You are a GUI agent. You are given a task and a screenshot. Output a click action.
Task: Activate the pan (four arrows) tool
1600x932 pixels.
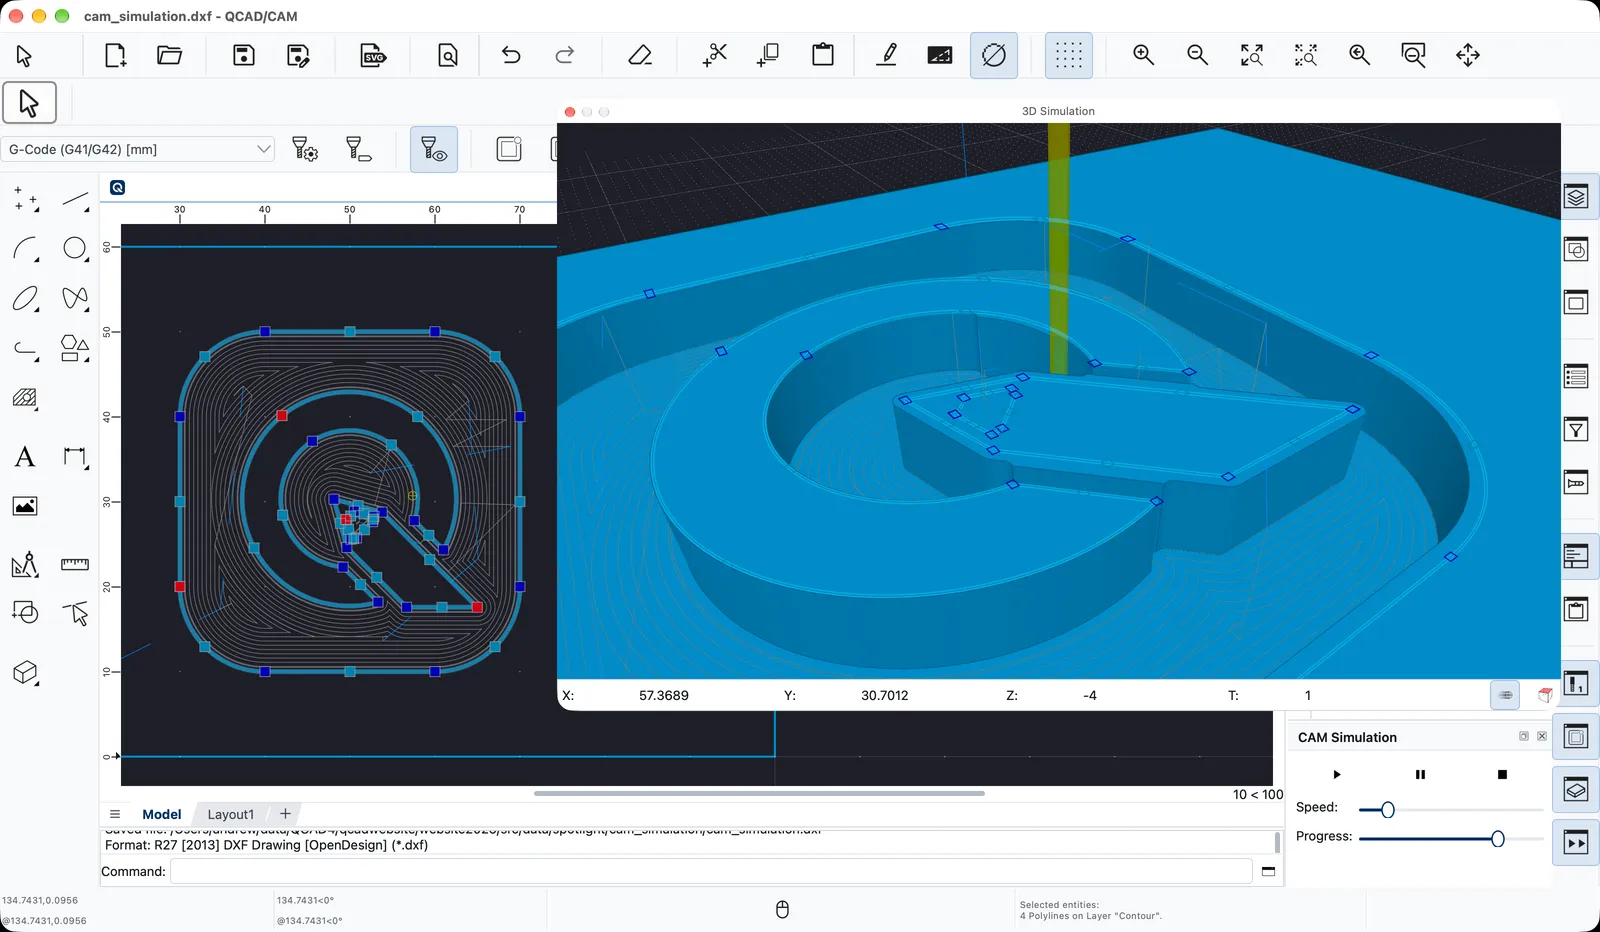click(1468, 55)
